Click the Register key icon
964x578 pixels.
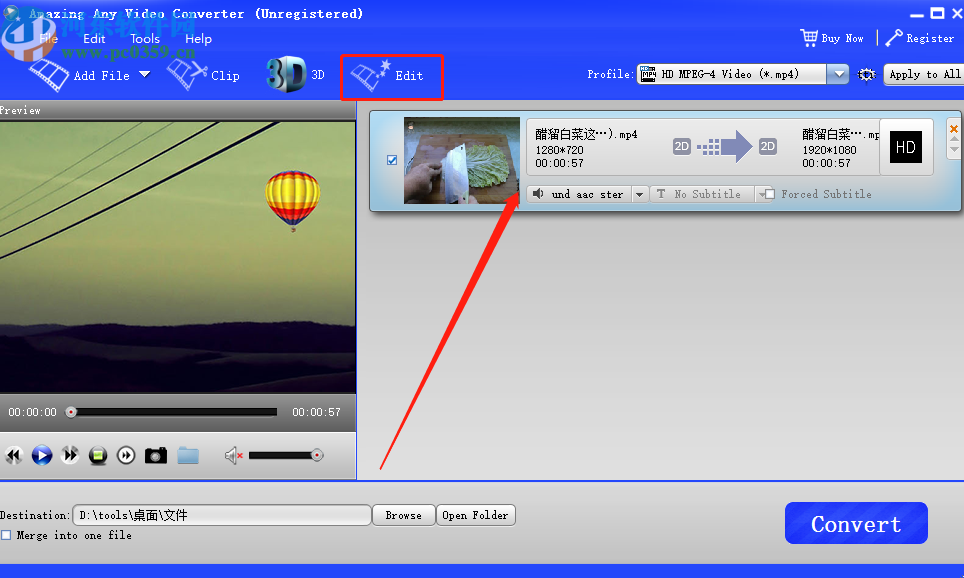click(x=892, y=37)
